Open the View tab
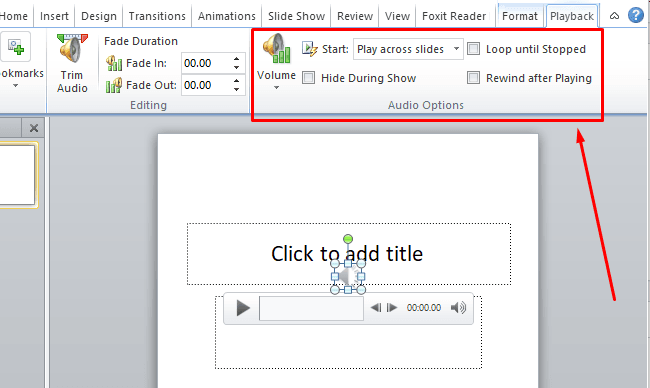 tap(397, 16)
